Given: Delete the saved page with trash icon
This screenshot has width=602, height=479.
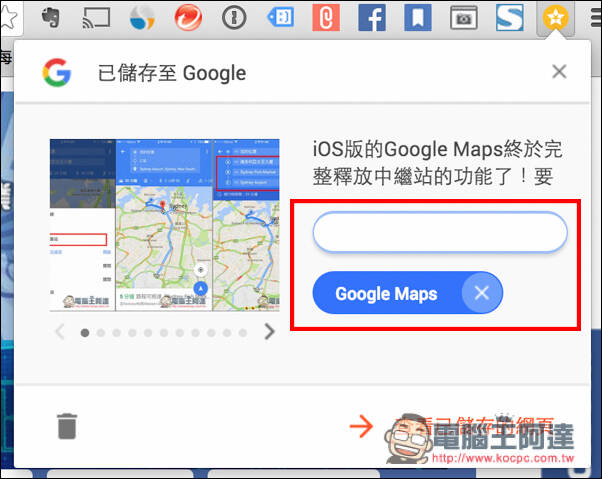Looking at the screenshot, I should coord(67,426).
